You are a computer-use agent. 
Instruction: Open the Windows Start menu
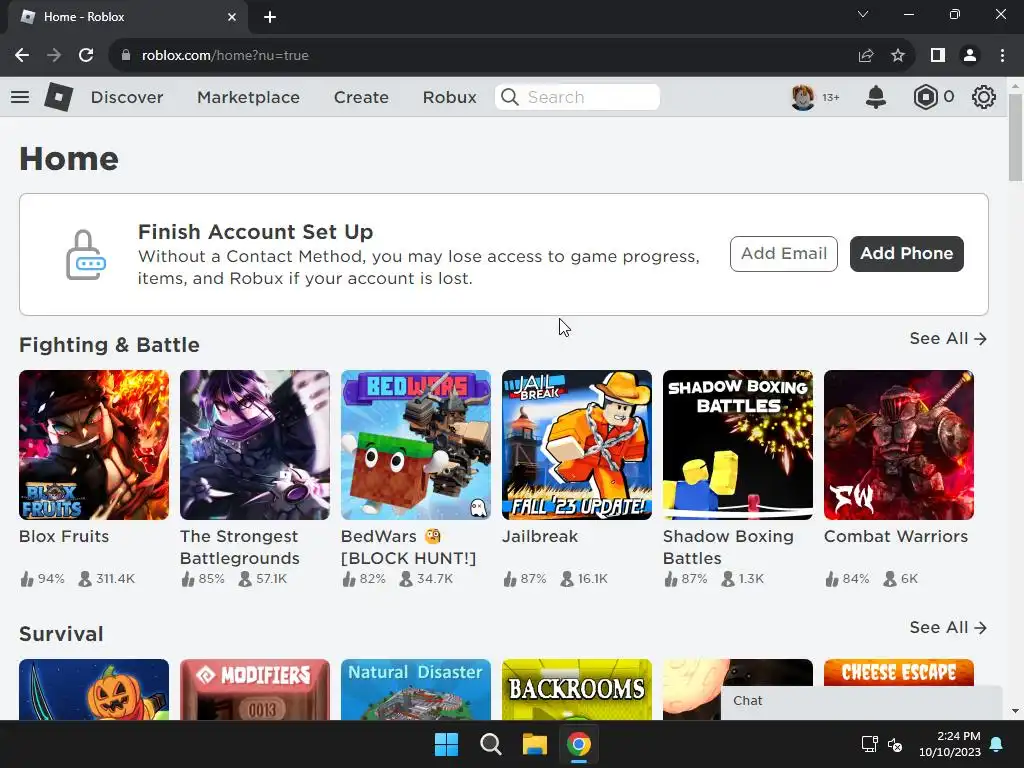click(x=447, y=744)
